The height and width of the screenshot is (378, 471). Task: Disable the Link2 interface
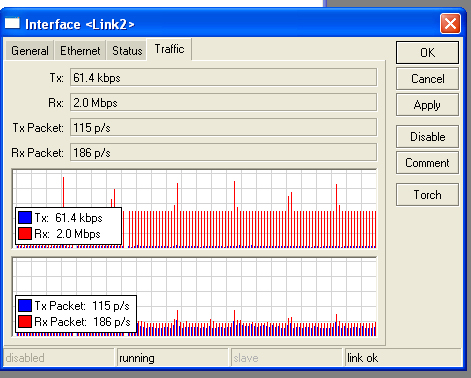point(427,137)
